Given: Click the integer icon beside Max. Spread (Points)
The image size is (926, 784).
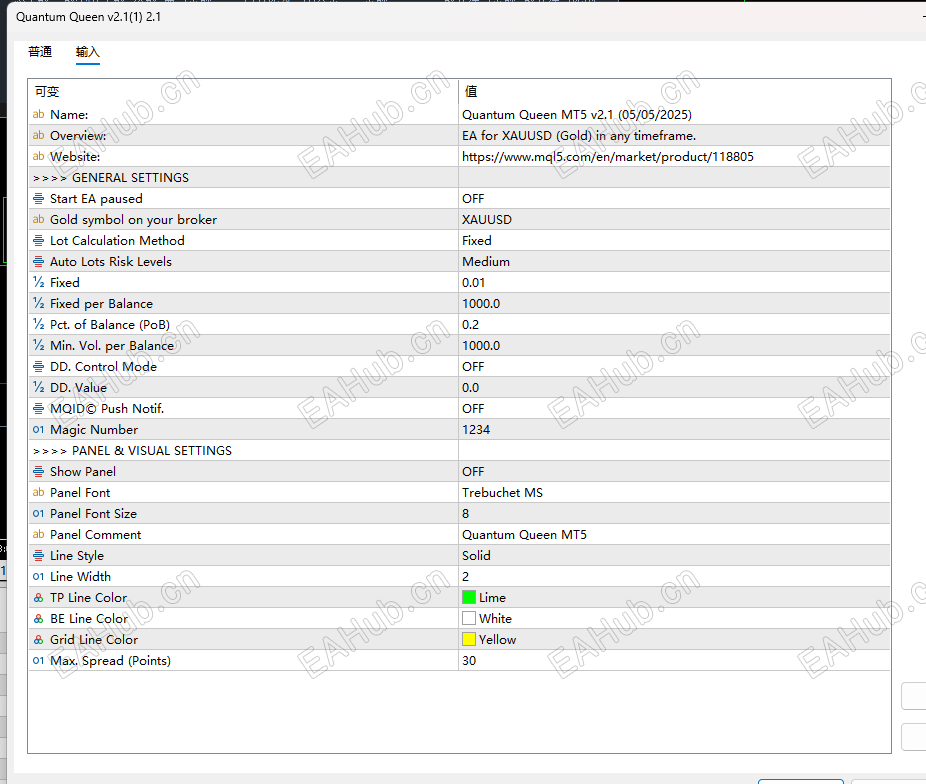Looking at the screenshot, I should click(x=38, y=661).
